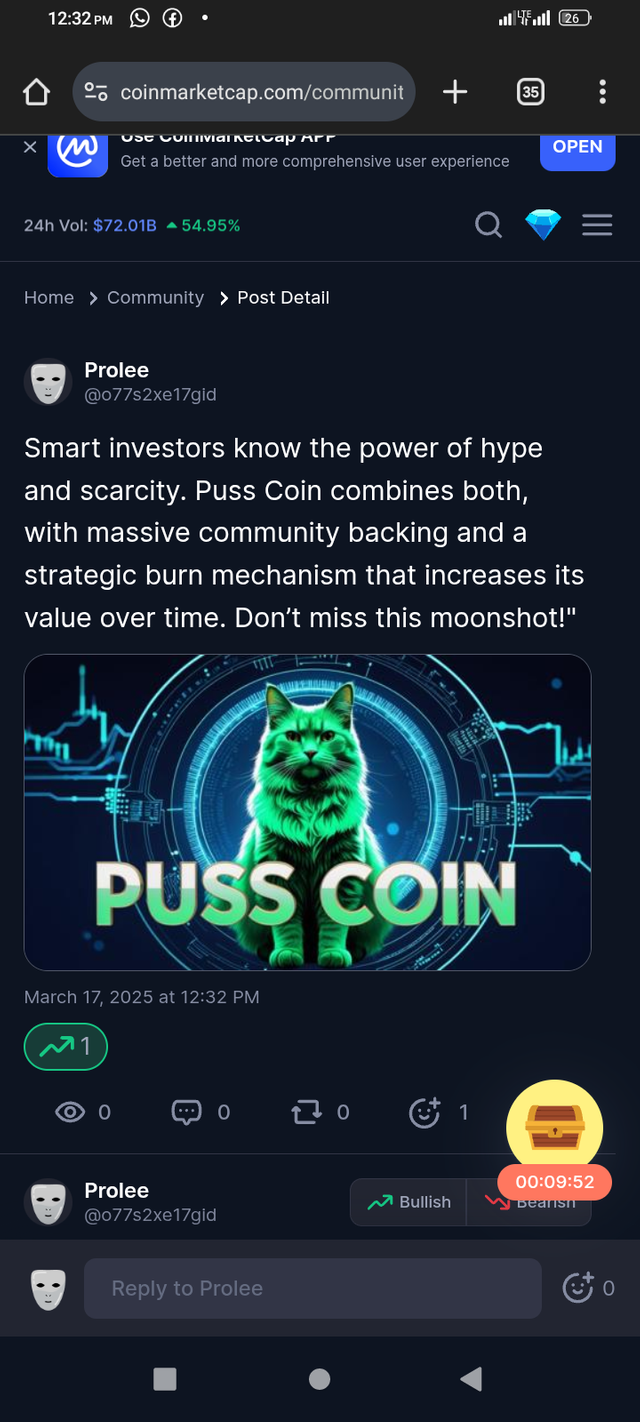Repost using the repost arrows icon
The width and height of the screenshot is (640, 1422).
pos(306,1112)
